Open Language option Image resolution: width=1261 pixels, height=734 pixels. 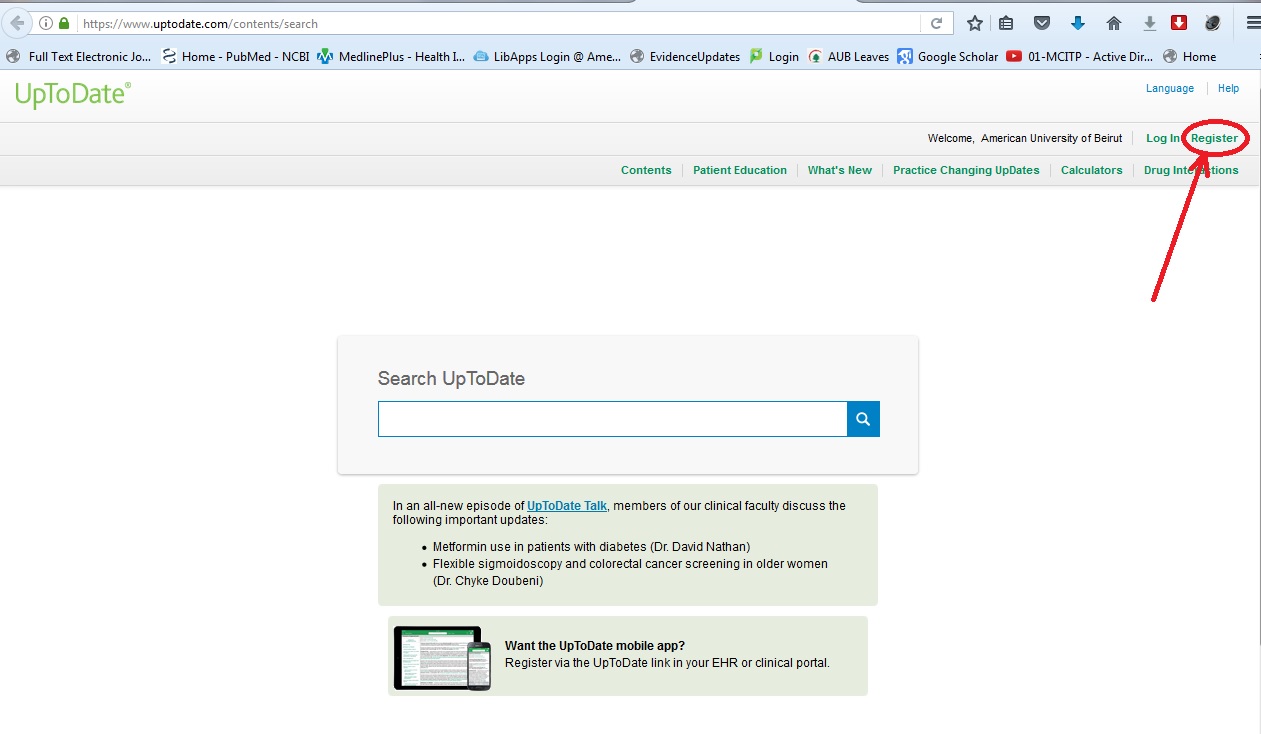[x=1170, y=88]
